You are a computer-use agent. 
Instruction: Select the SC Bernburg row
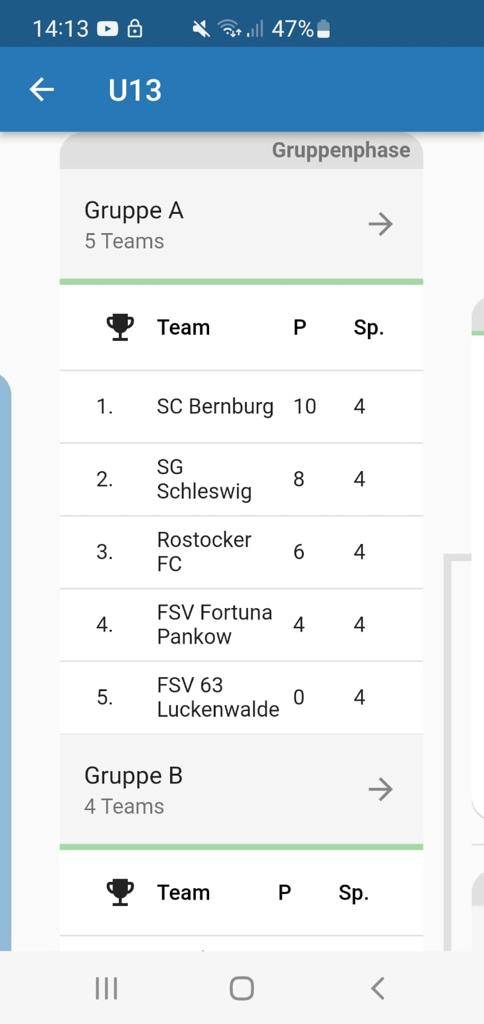(241, 407)
